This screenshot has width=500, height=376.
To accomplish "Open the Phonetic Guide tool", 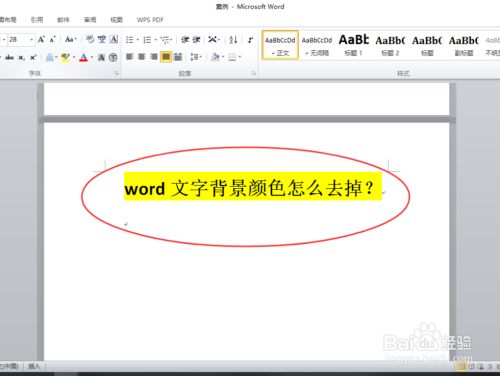I will (102, 39).
